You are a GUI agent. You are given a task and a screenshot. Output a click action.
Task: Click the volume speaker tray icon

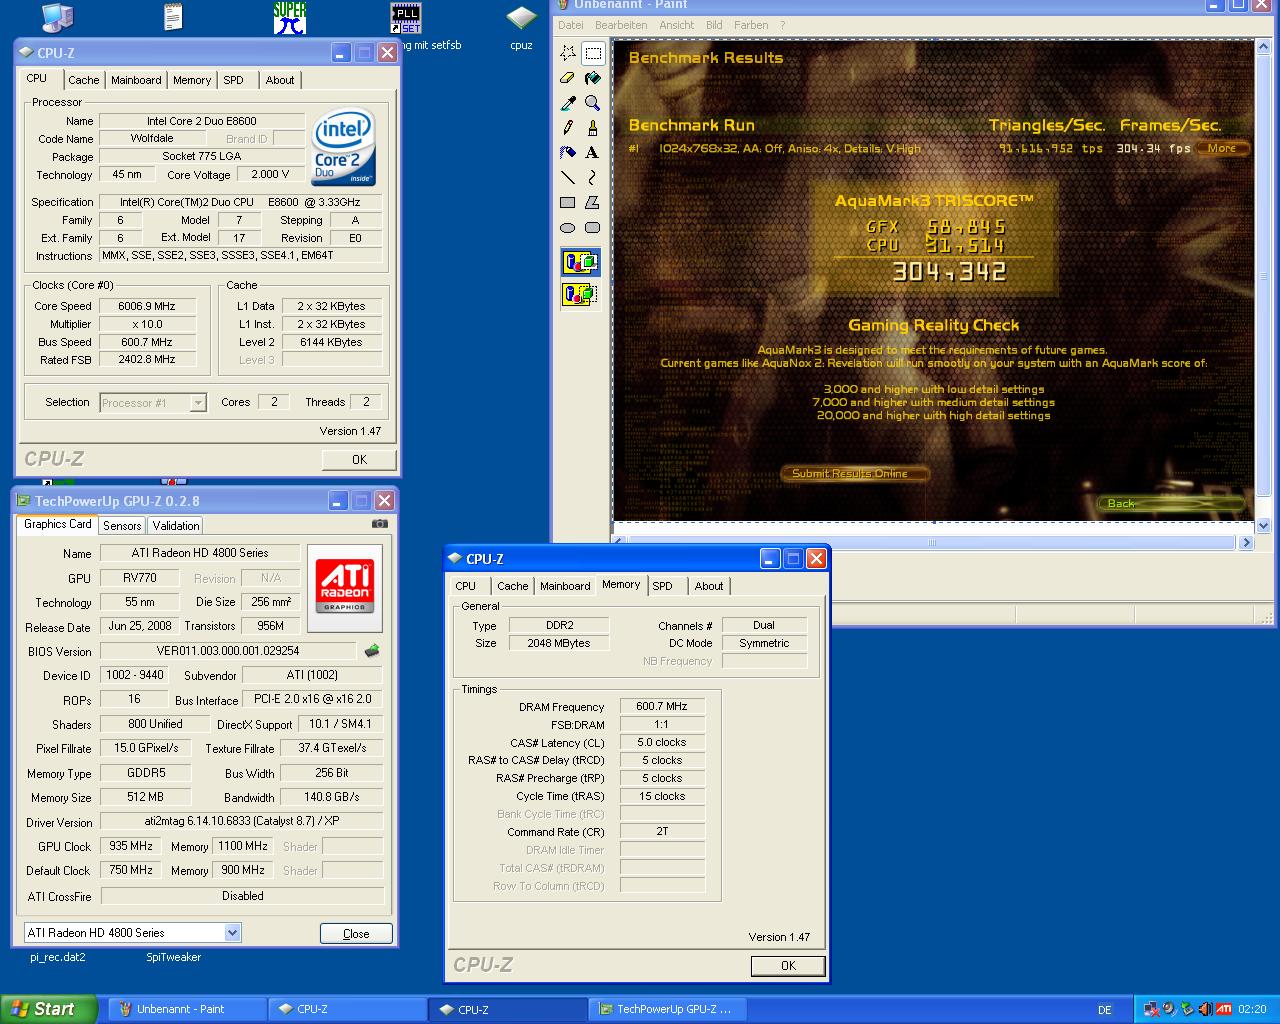(x=1205, y=1009)
